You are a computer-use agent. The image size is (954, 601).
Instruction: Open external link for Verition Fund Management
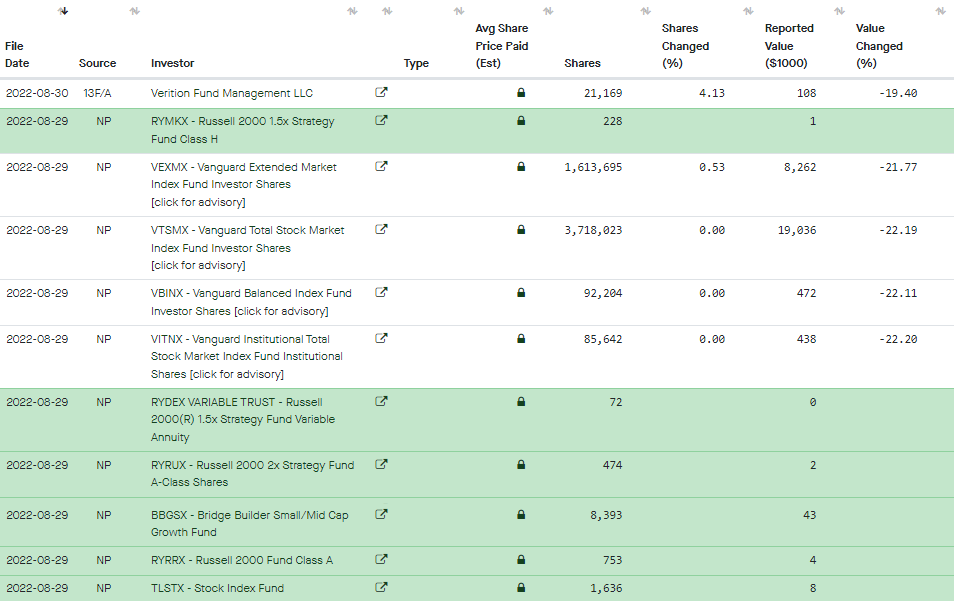coord(381,92)
